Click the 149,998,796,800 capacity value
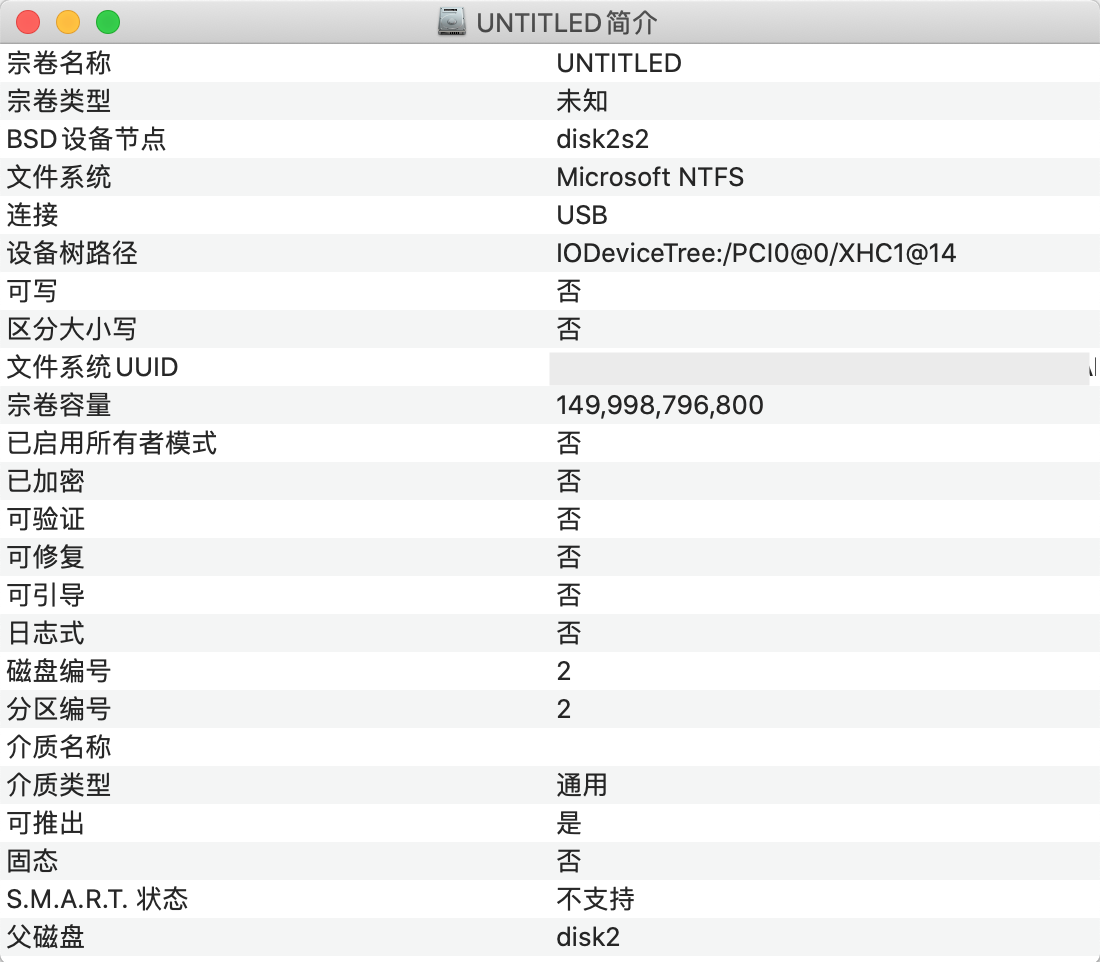The width and height of the screenshot is (1100, 962). pos(660,405)
